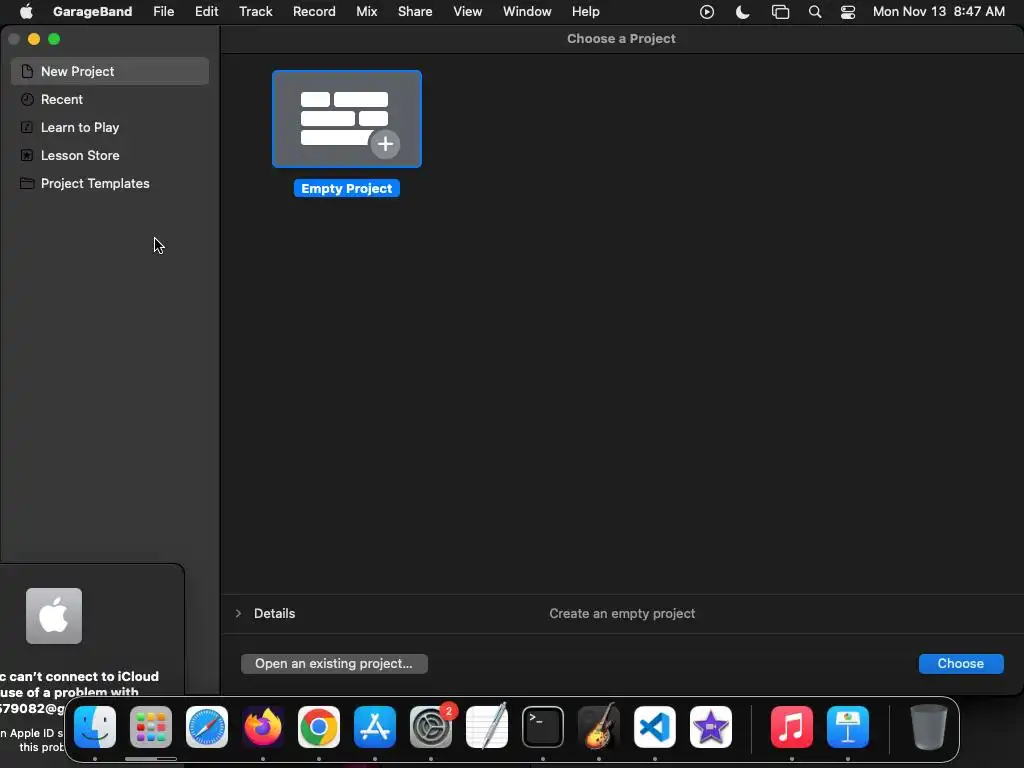Open the App Store from the Dock
Viewport: 1024px width, 768px height.
pyautogui.click(x=375, y=727)
